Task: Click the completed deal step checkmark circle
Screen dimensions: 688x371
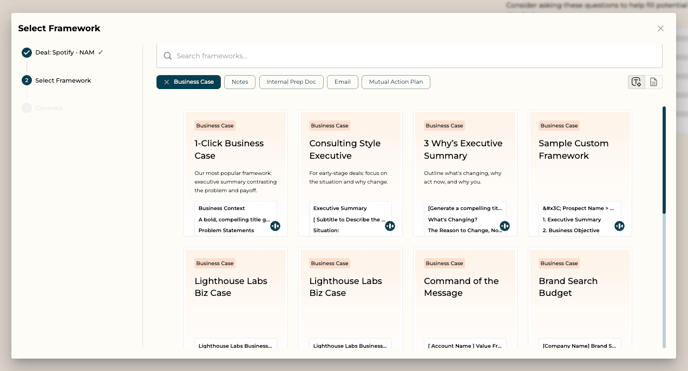Action: tap(27, 53)
